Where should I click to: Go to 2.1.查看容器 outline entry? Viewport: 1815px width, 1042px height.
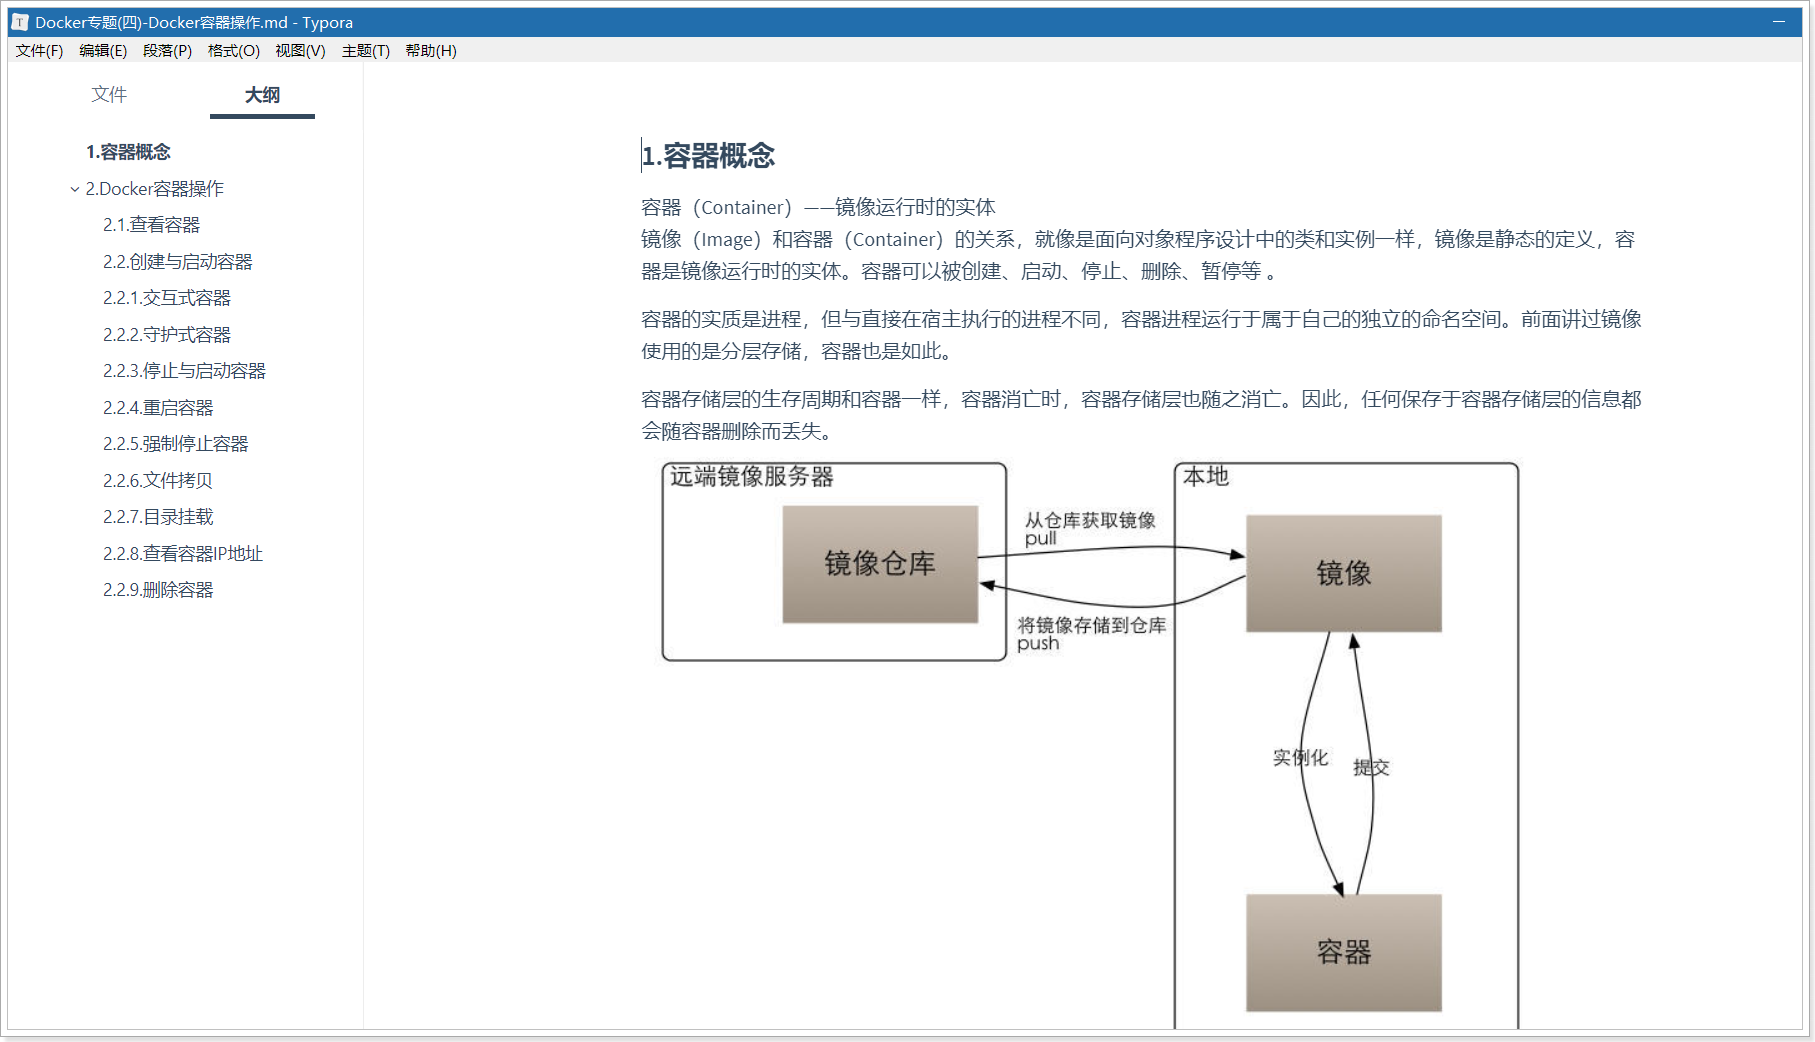point(151,225)
